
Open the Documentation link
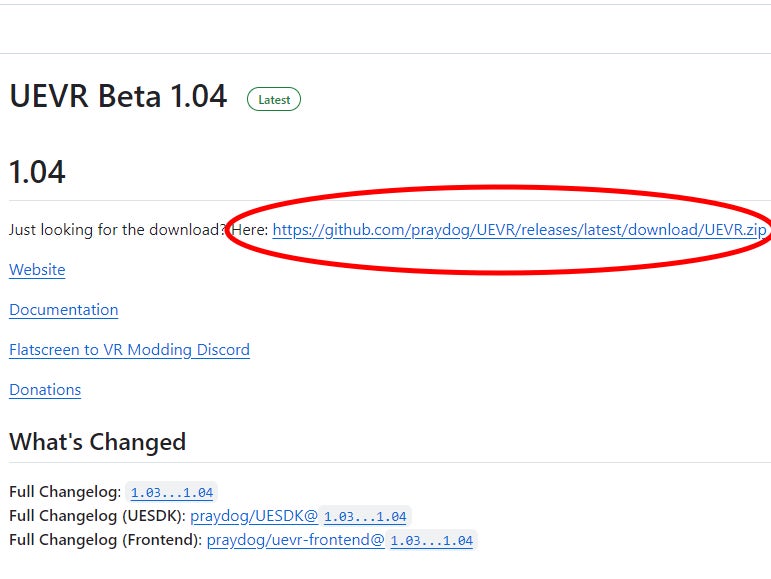[x=64, y=310]
